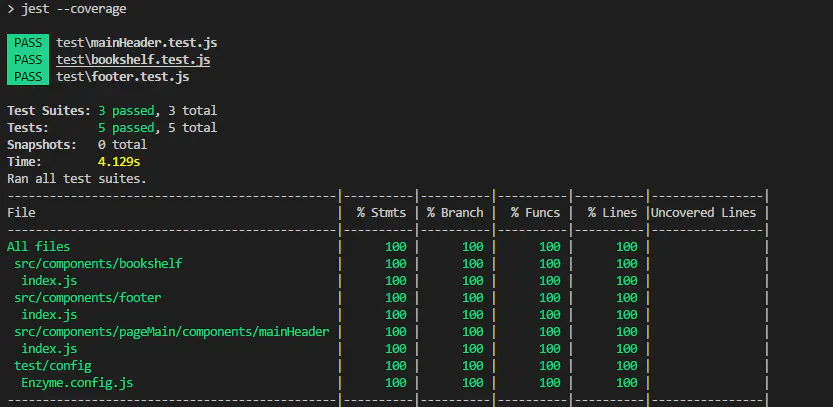Click index.js under src/components/footer
The width and height of the screenshot is (833, 407).
(49, 315)
